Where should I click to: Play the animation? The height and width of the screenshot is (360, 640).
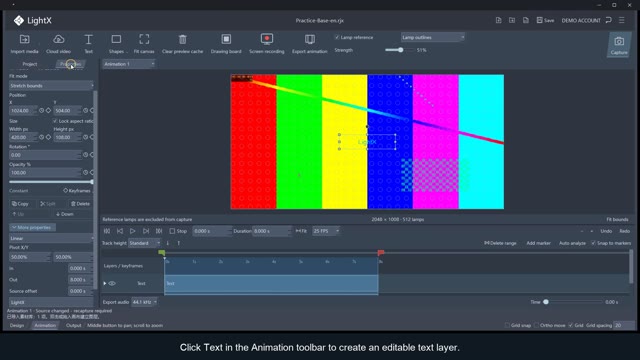click(x=133, y=231)
